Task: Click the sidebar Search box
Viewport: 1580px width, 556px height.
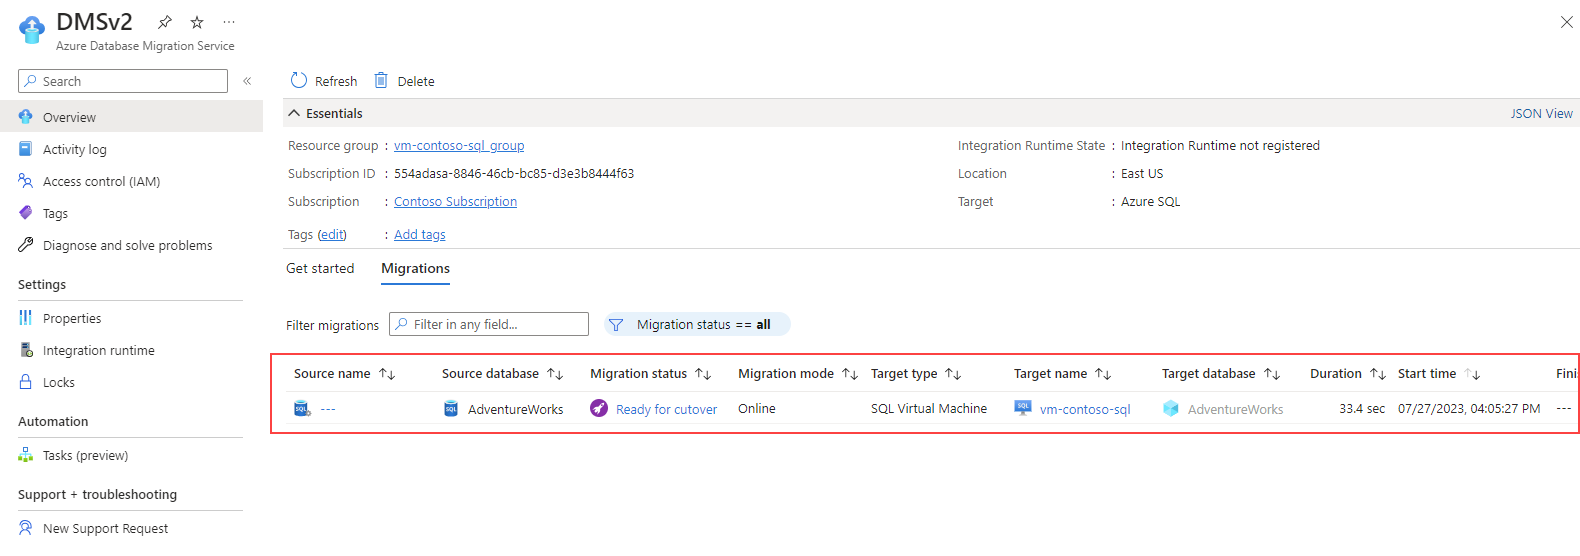Action: tap(123, 81)
